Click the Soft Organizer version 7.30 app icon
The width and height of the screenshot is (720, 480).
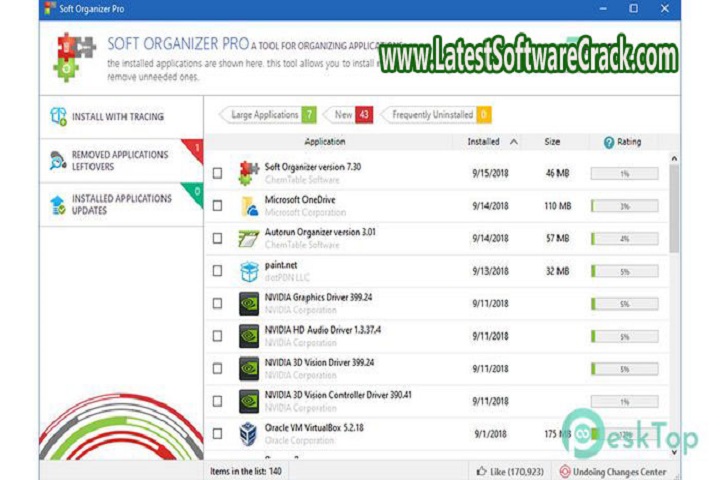[x=249, y=173]
